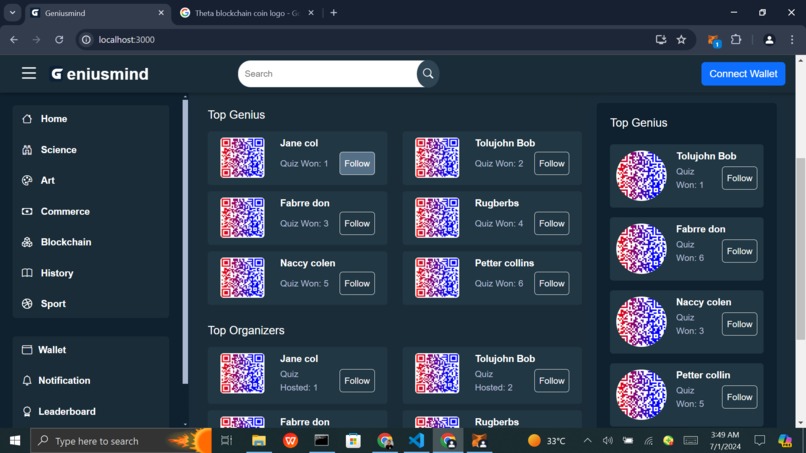The height and width of the screenshot is (453, 806).
Task: Go back with the browser back arrow
Action: pos(14,40)
